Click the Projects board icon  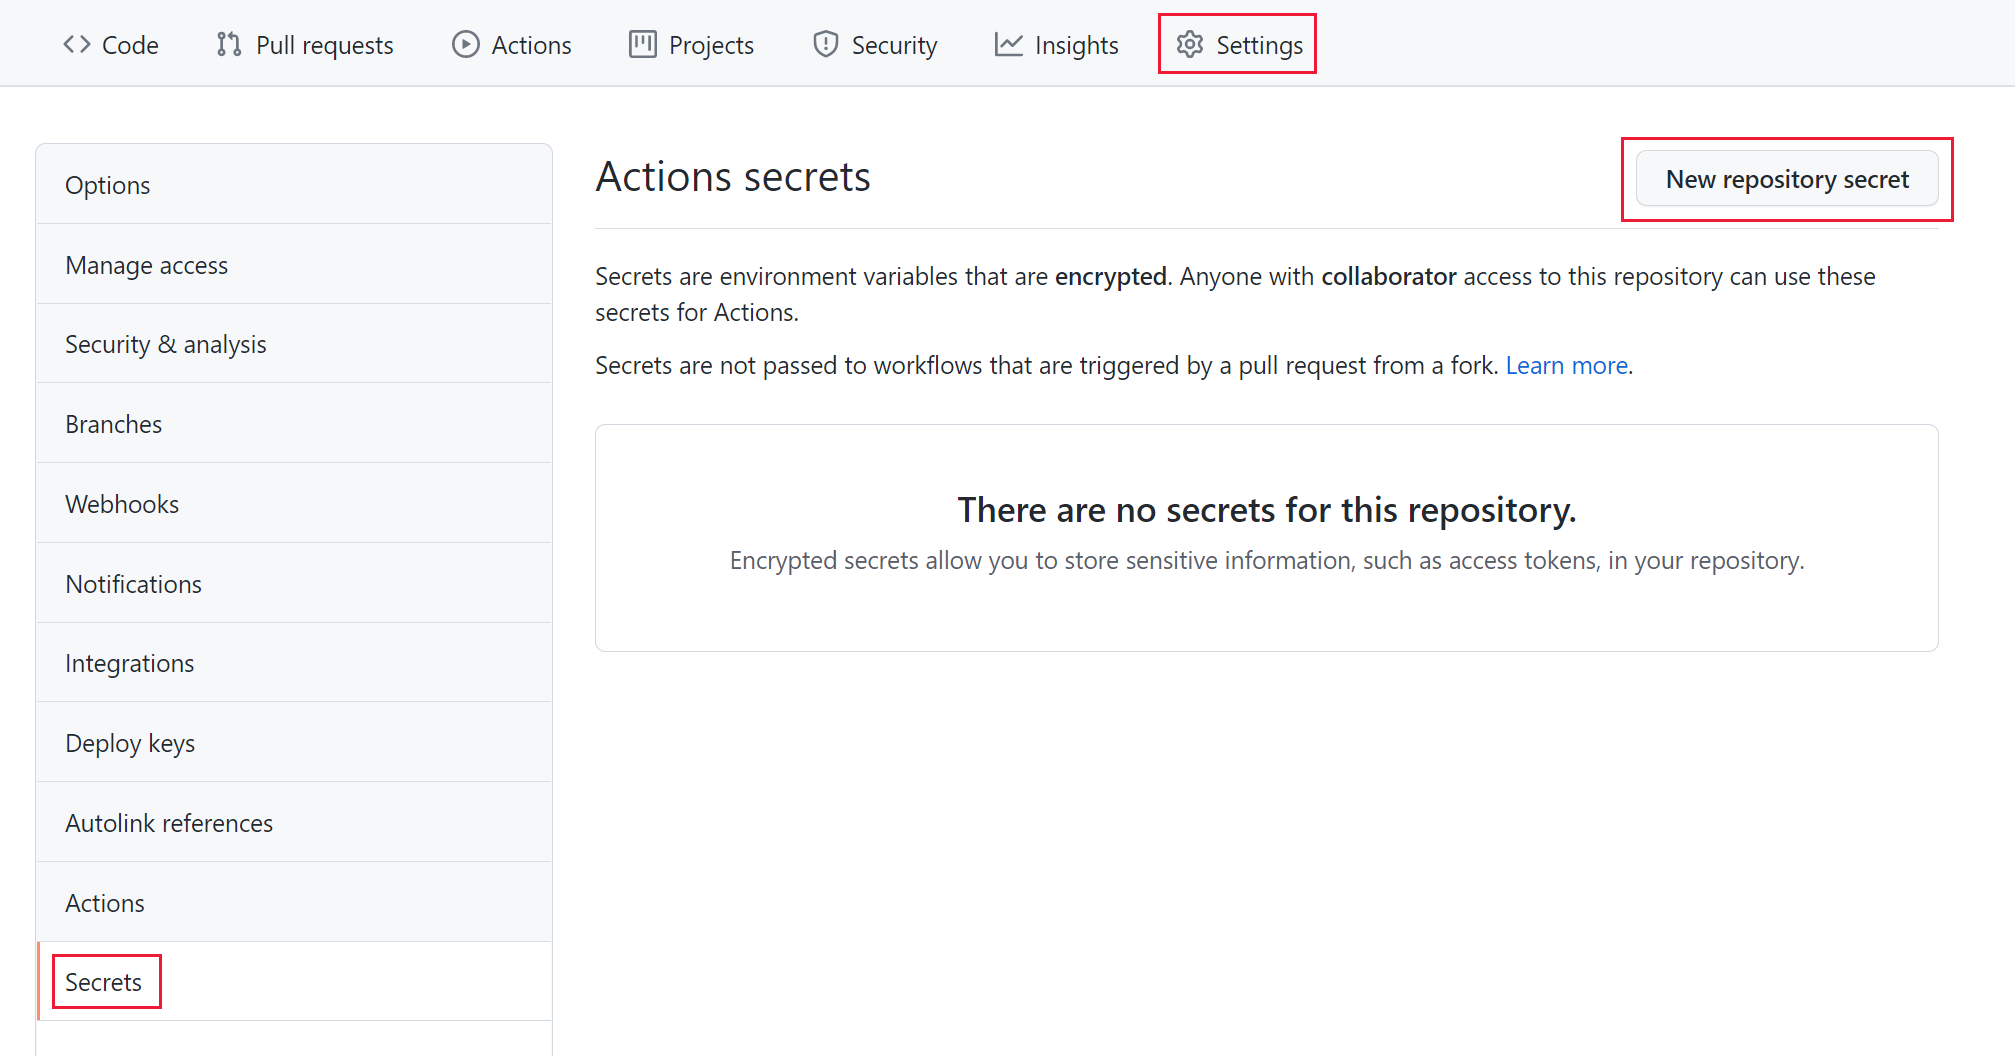click(x=641, y=44)
